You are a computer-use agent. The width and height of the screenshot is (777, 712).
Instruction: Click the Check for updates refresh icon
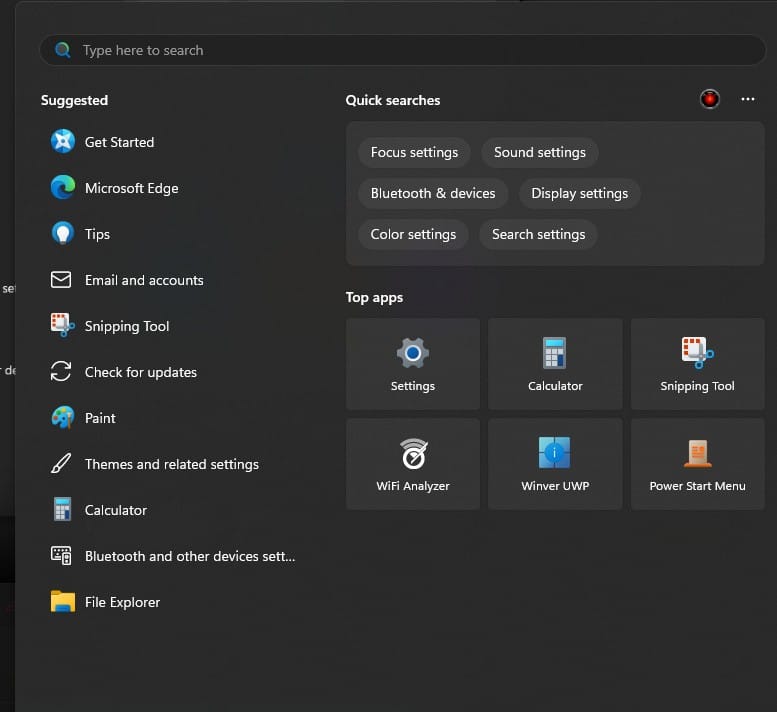tap(61, 372)
